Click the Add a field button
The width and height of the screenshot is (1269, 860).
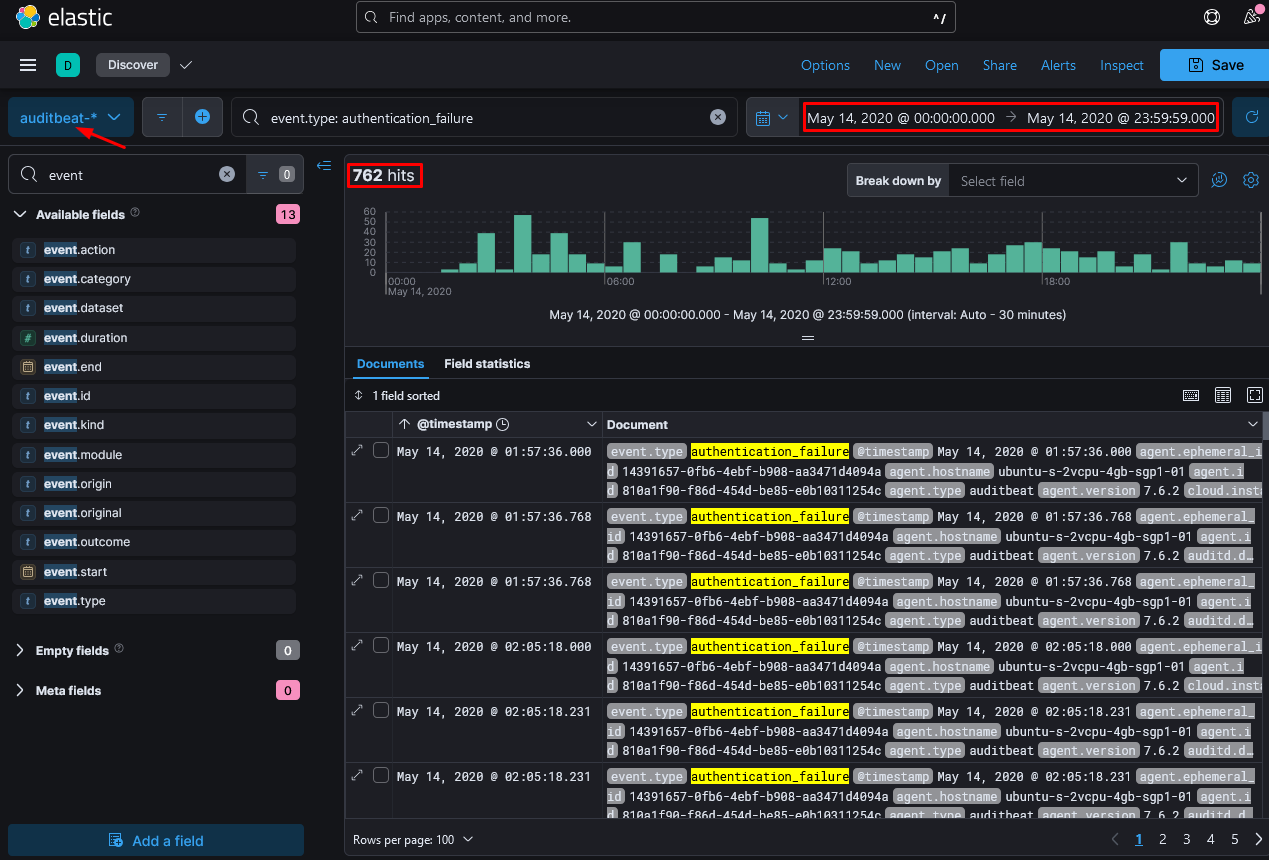click(156, 840)
